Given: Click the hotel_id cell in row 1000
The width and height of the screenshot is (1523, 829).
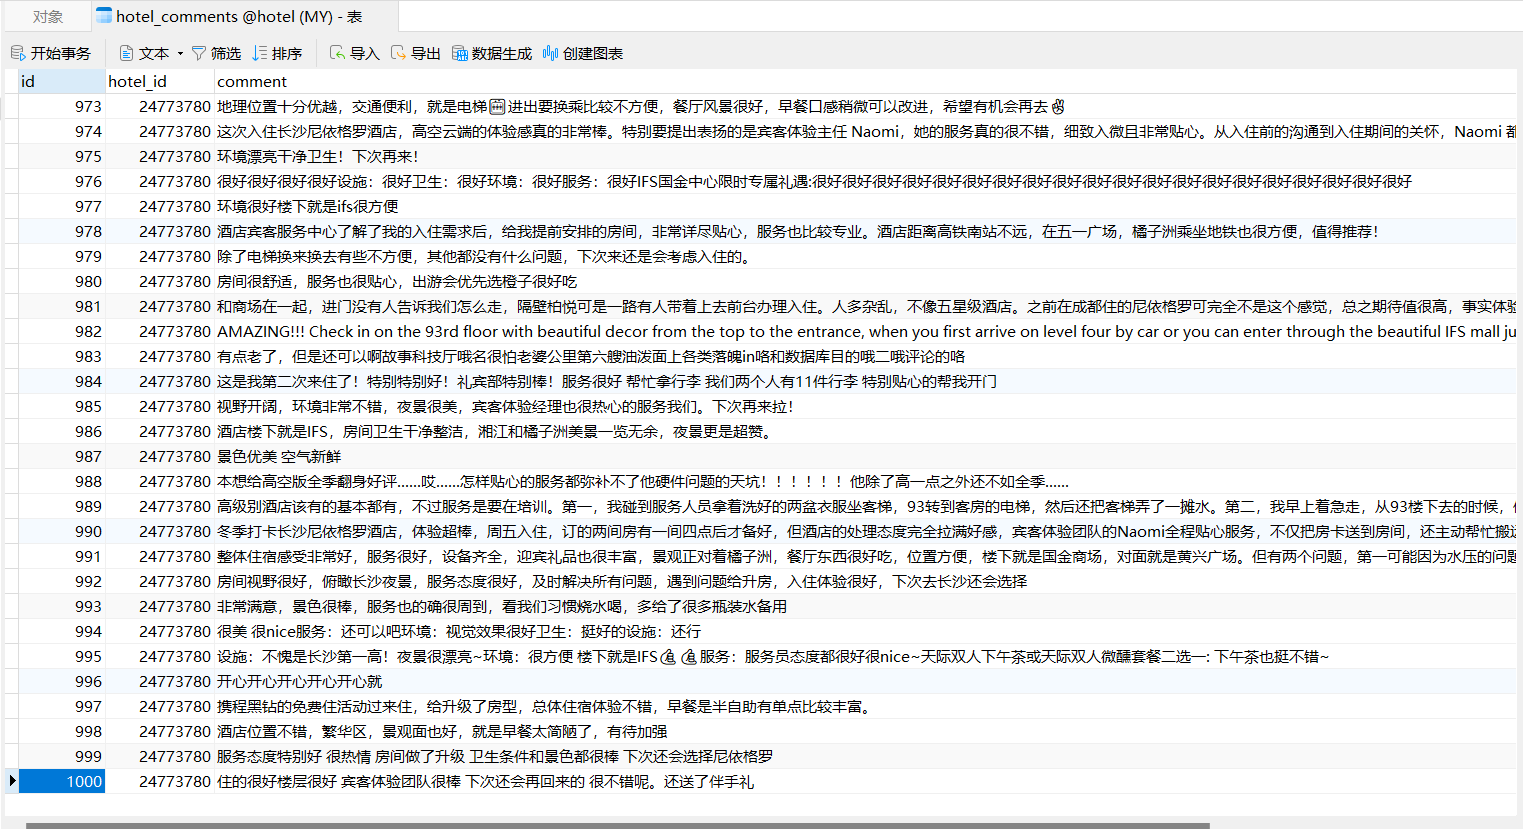Looking at the screenshot, I should pyautogui.click(x=160, y=781).
